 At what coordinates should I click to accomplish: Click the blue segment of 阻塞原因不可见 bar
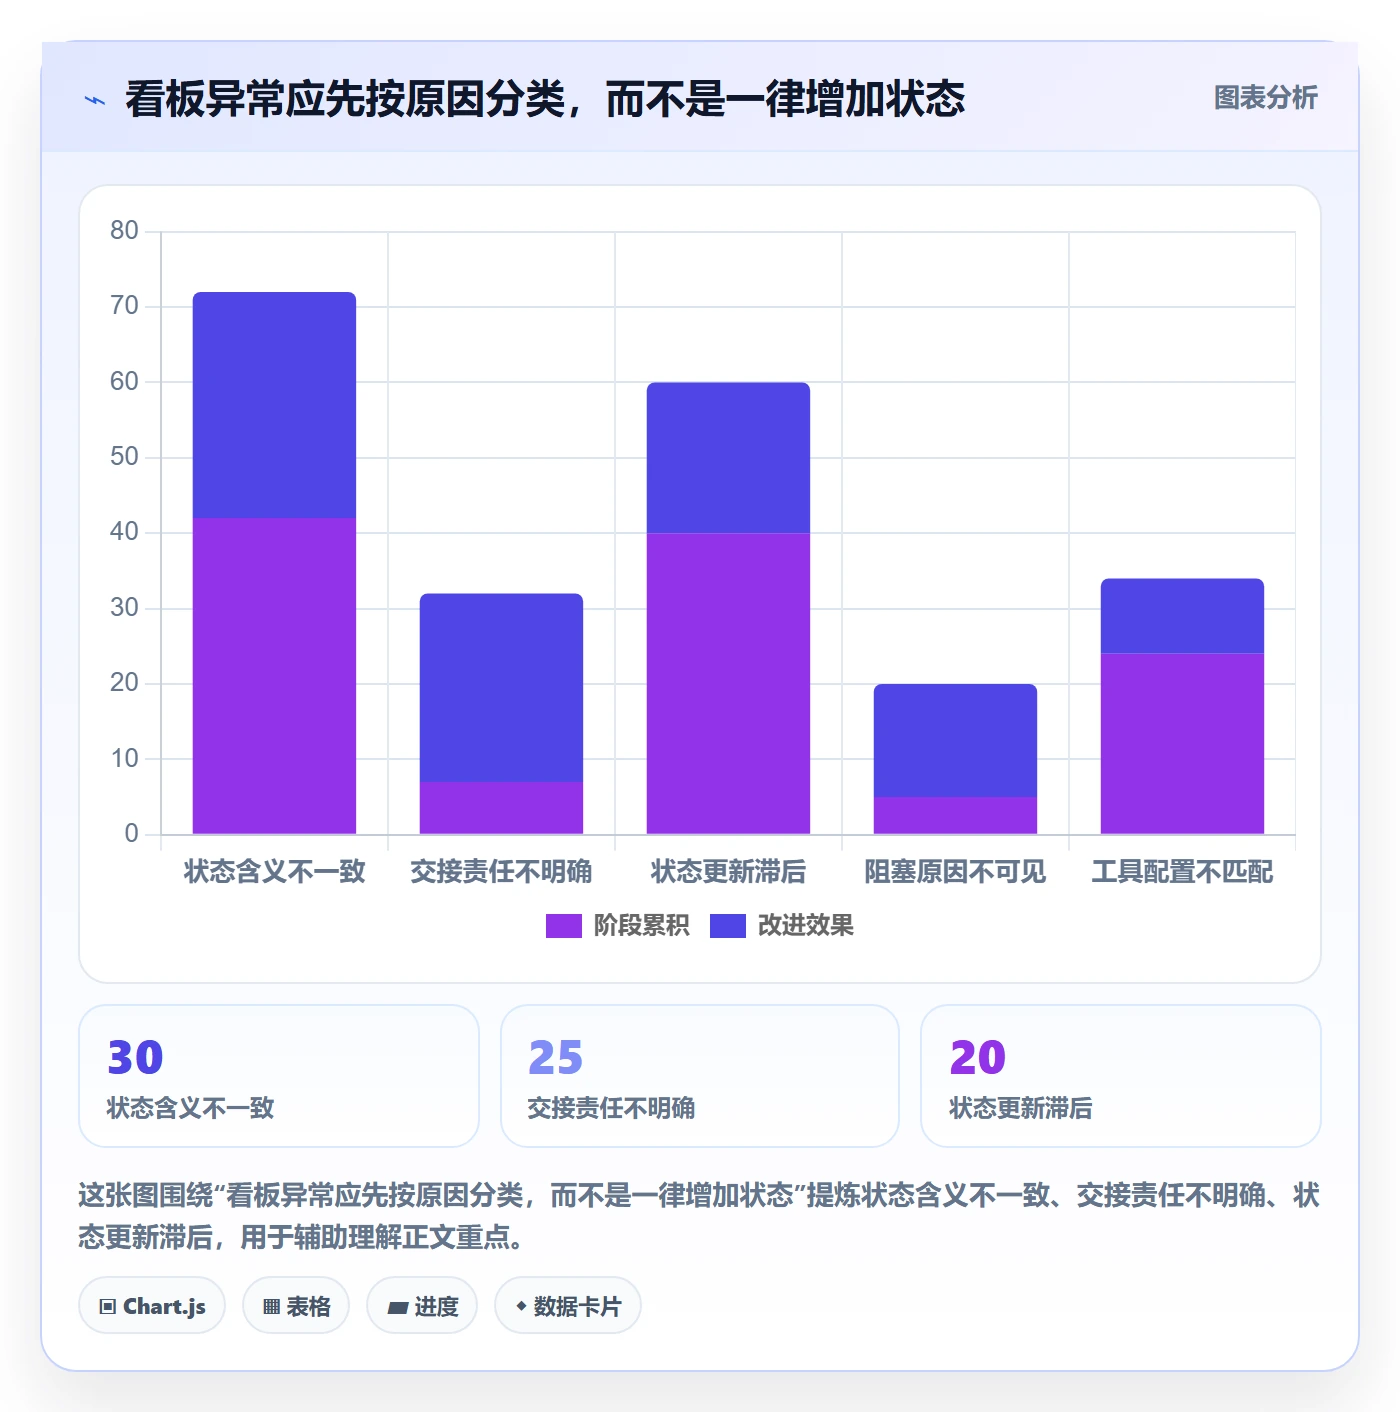(955, 741)
